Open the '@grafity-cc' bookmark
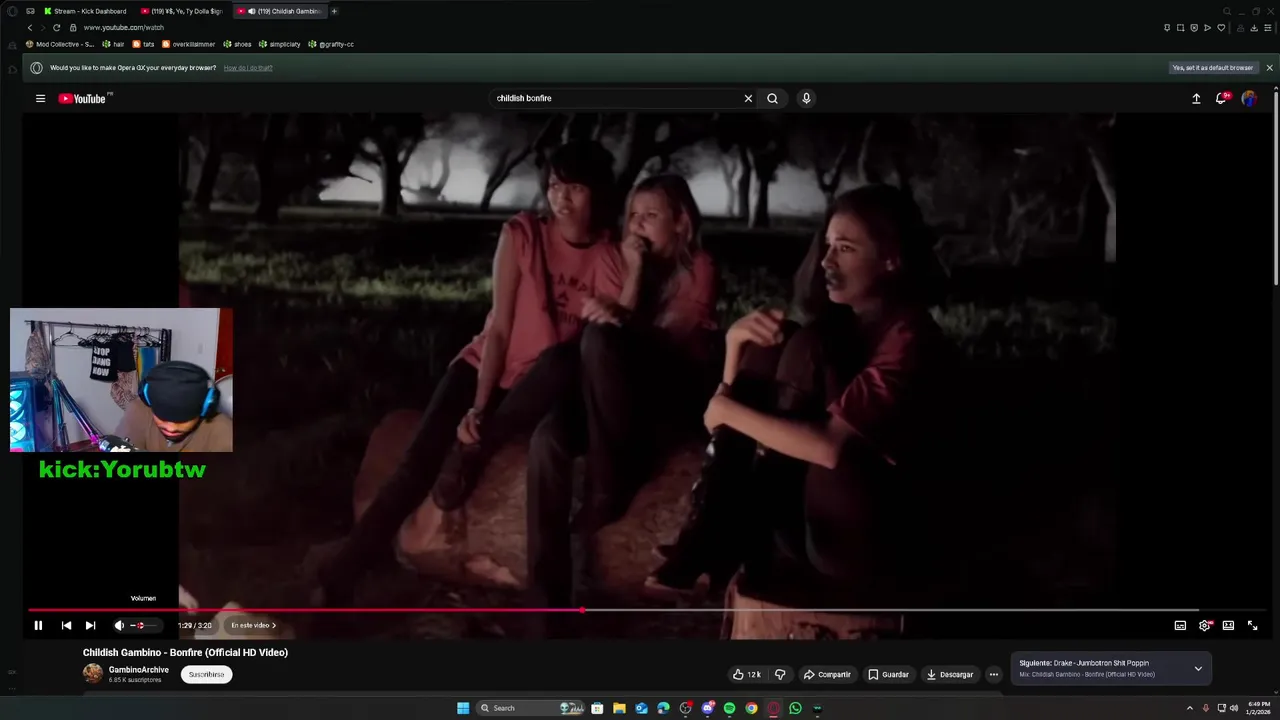This screenshot has width=1280, height=720. click(x=331, y=44)
